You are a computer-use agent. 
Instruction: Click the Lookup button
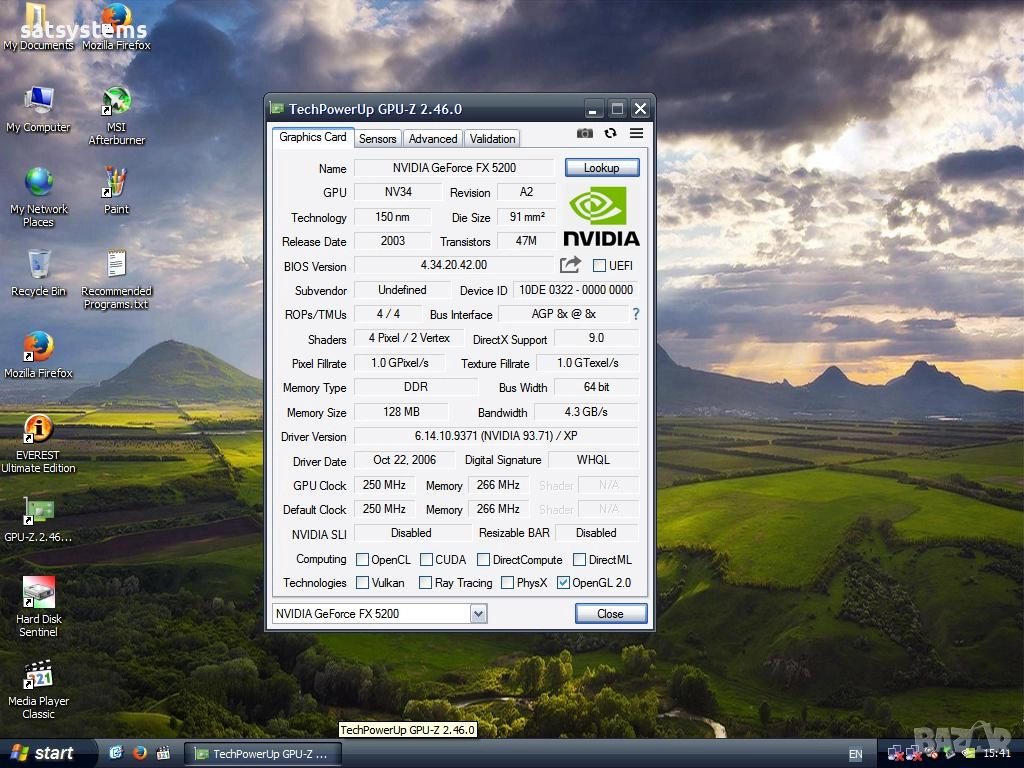(x=601, y=168)
